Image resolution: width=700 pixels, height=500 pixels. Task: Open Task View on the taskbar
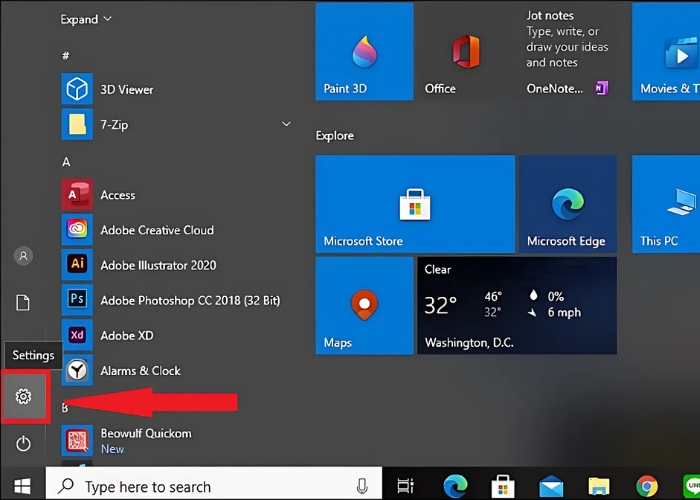(x=406, y=486)
